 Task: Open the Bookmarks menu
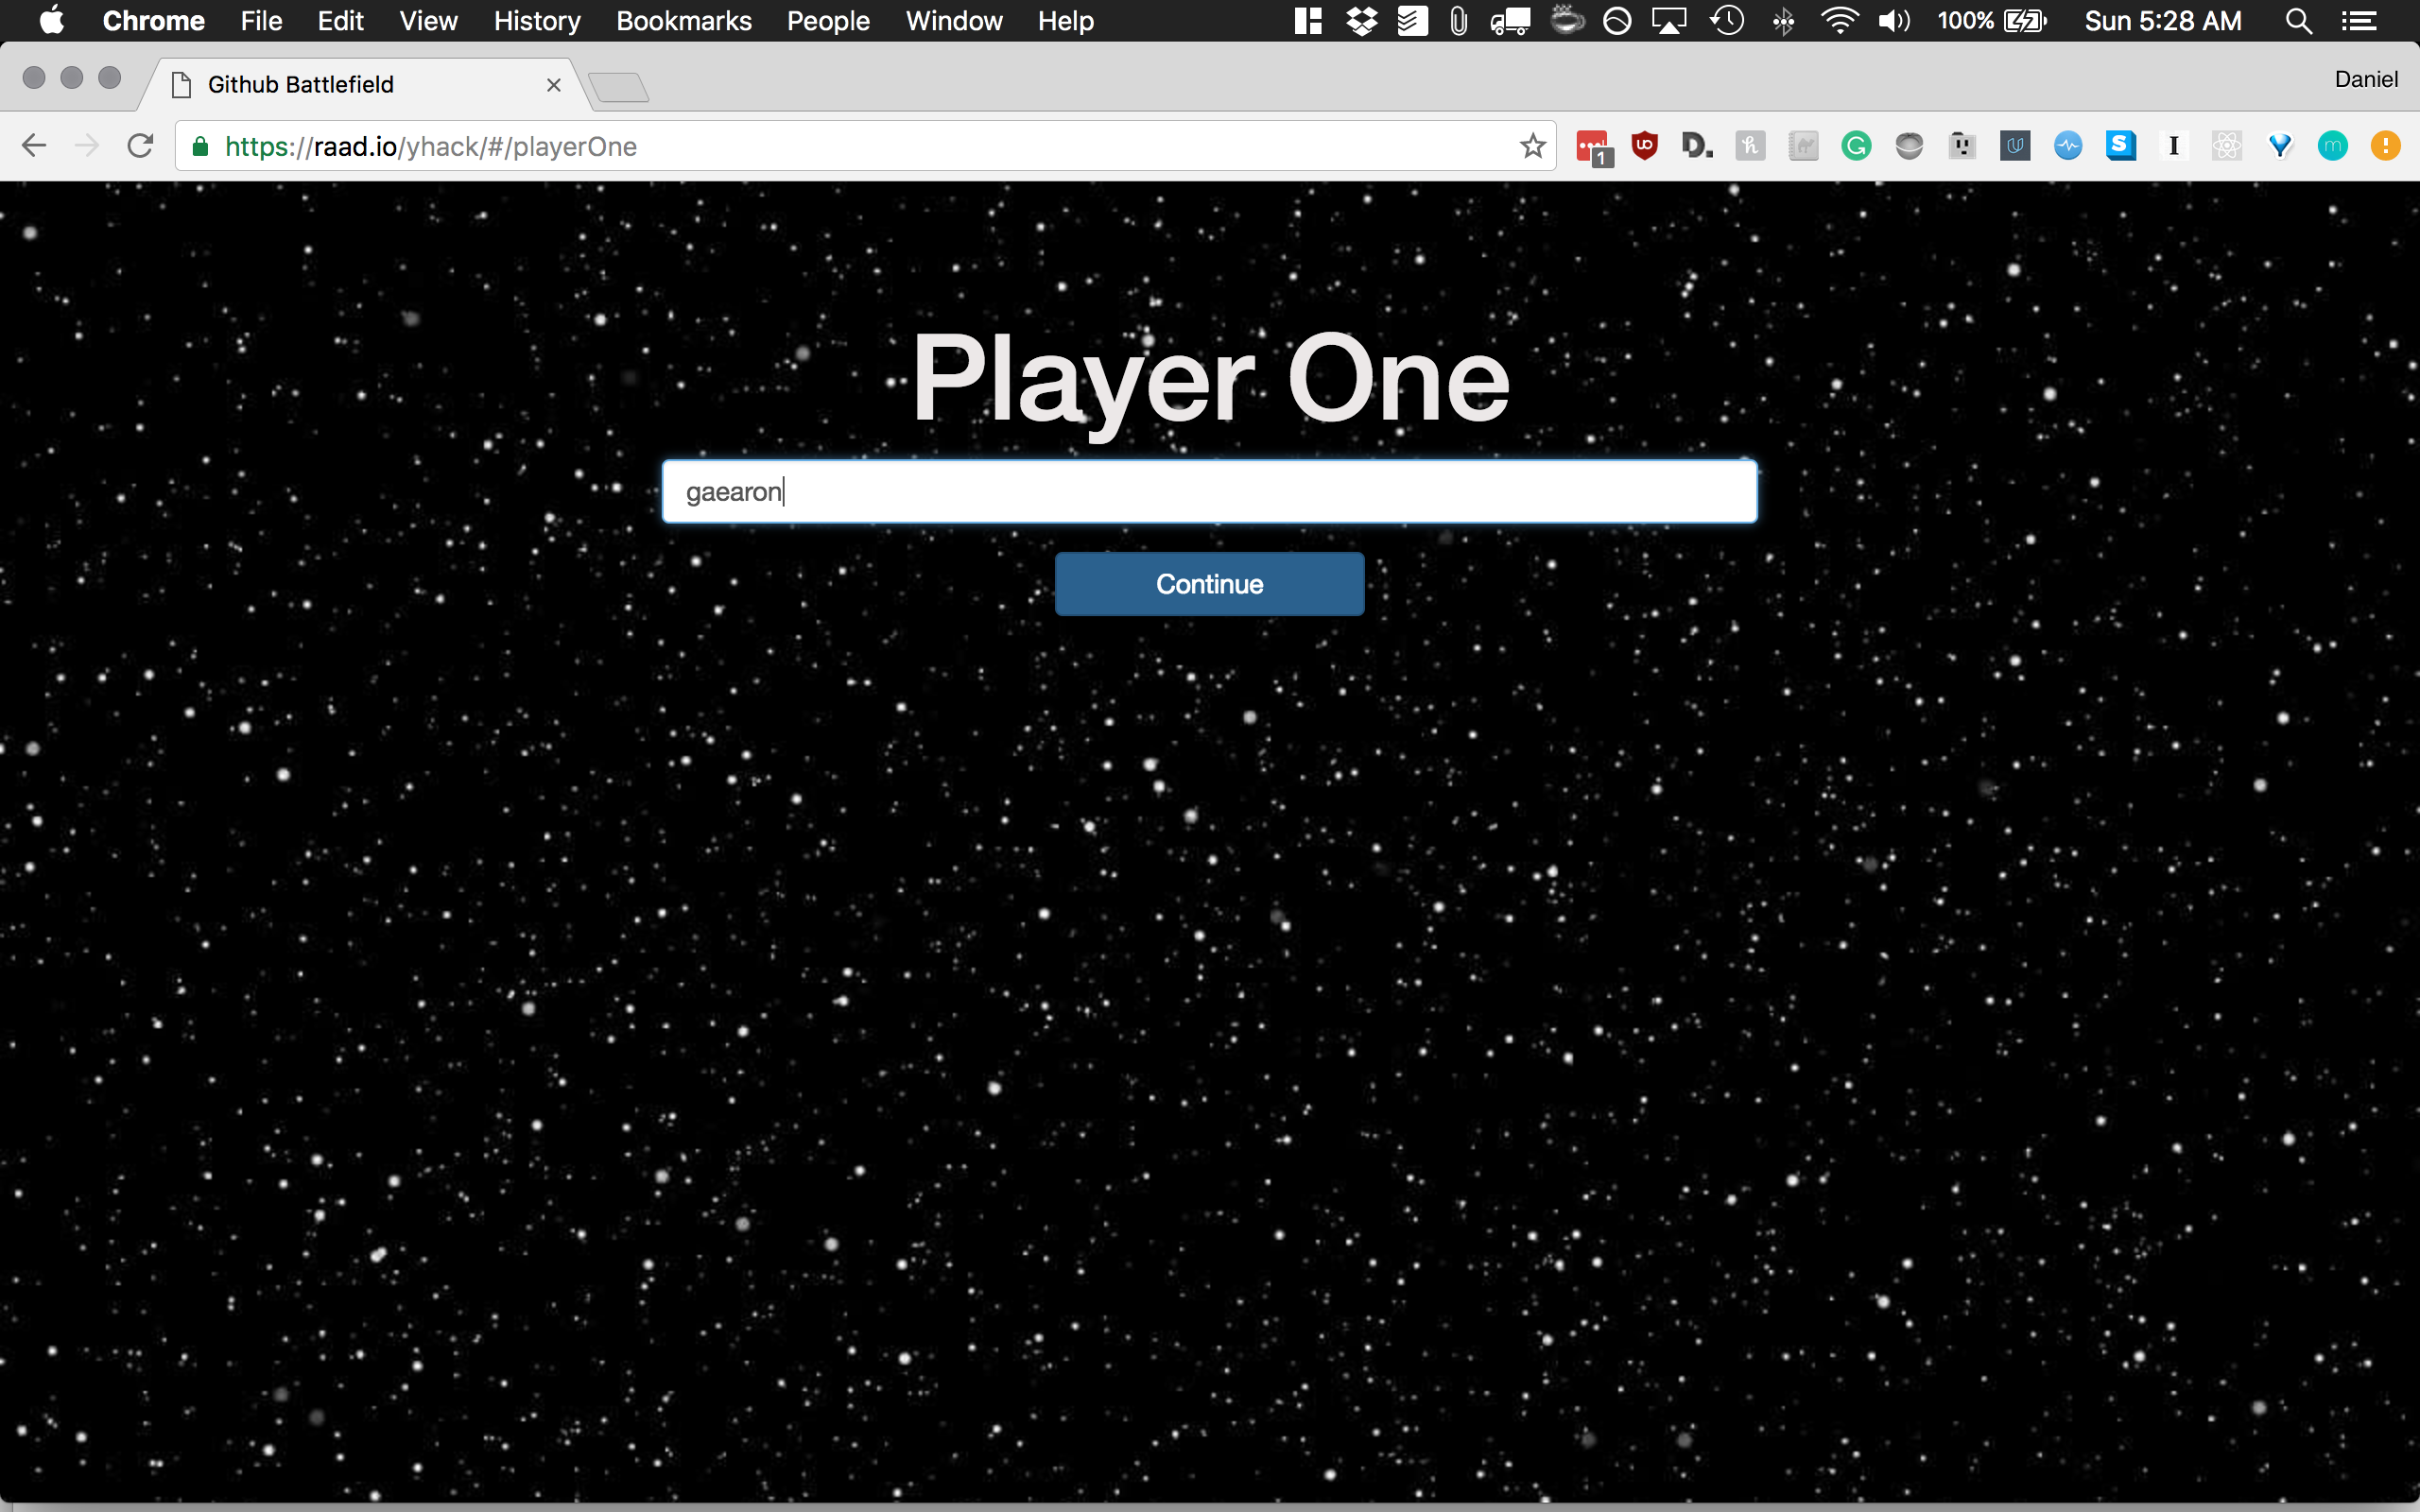[683, 21]
